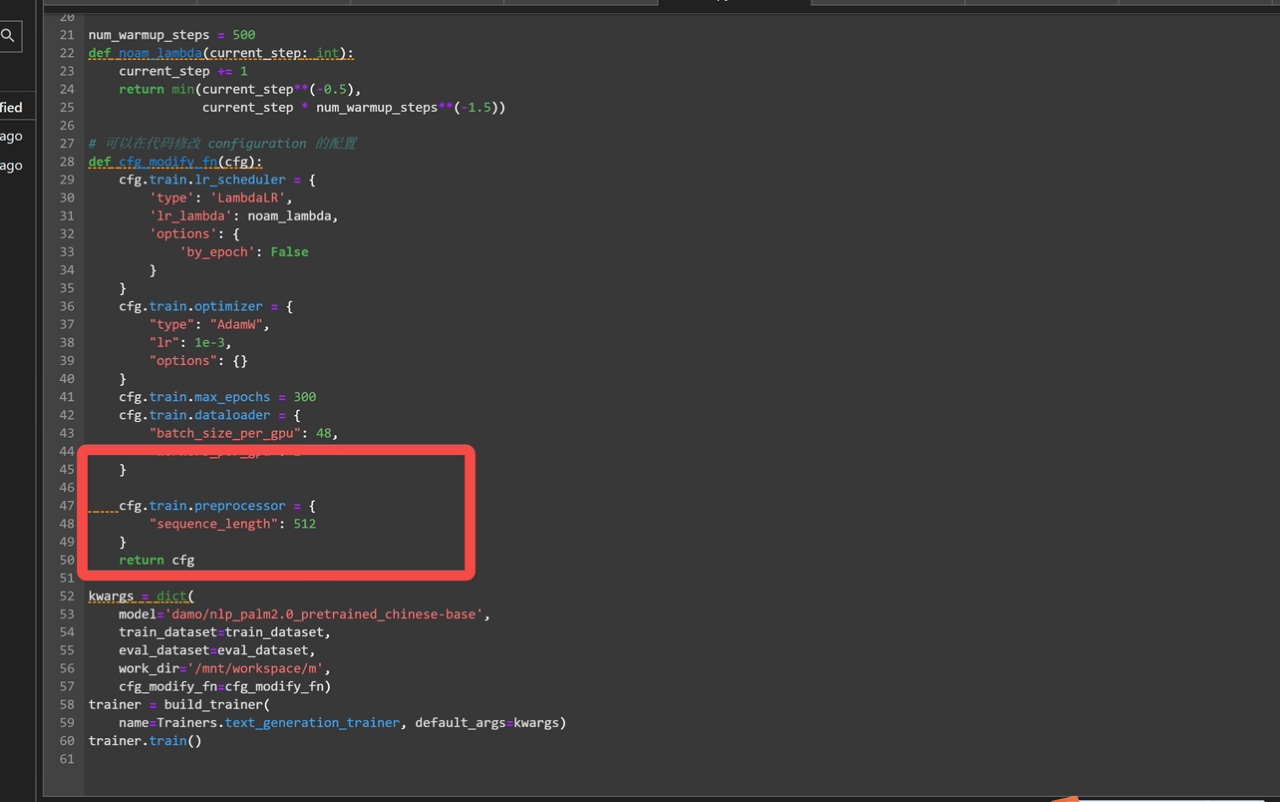Click the "sequence_length": 512 entry
1280x802 pixels.
tap(233, 524)
